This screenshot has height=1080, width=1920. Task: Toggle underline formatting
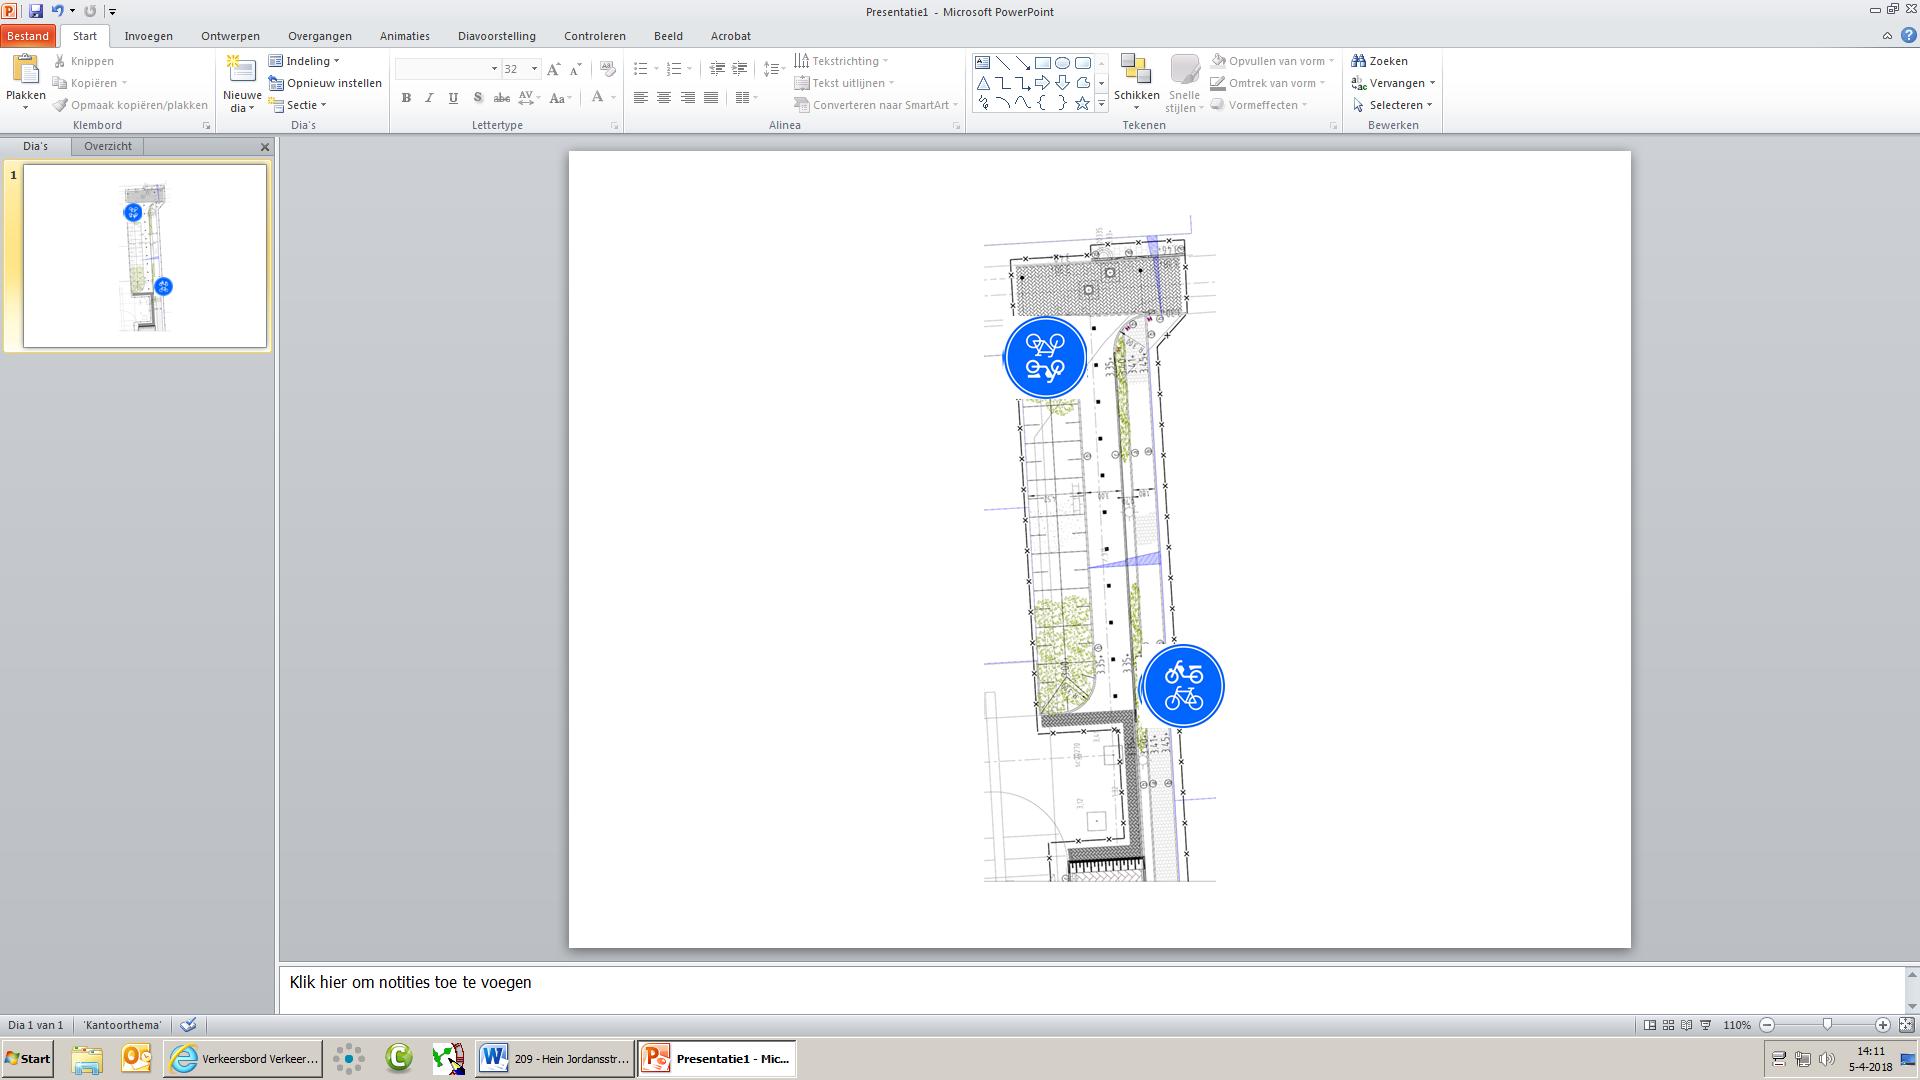[x=453, y=98]
